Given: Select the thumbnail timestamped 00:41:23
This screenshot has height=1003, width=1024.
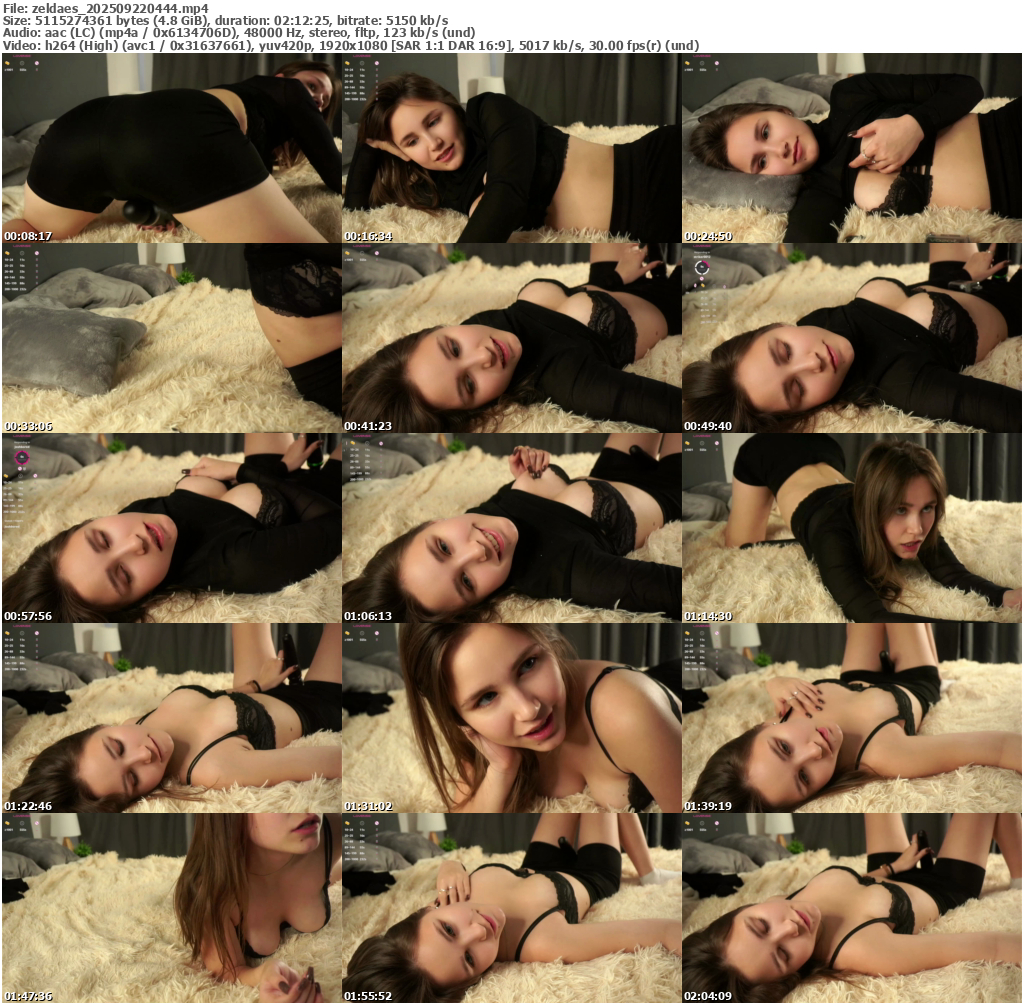Looking at the screenshot, I should [x=511, y=338].
